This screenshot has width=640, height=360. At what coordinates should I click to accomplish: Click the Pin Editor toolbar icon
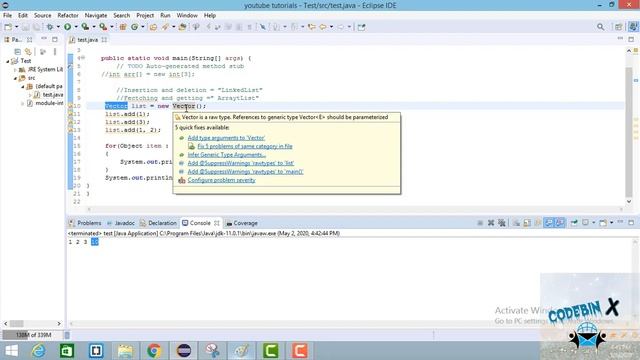point(361,27)
